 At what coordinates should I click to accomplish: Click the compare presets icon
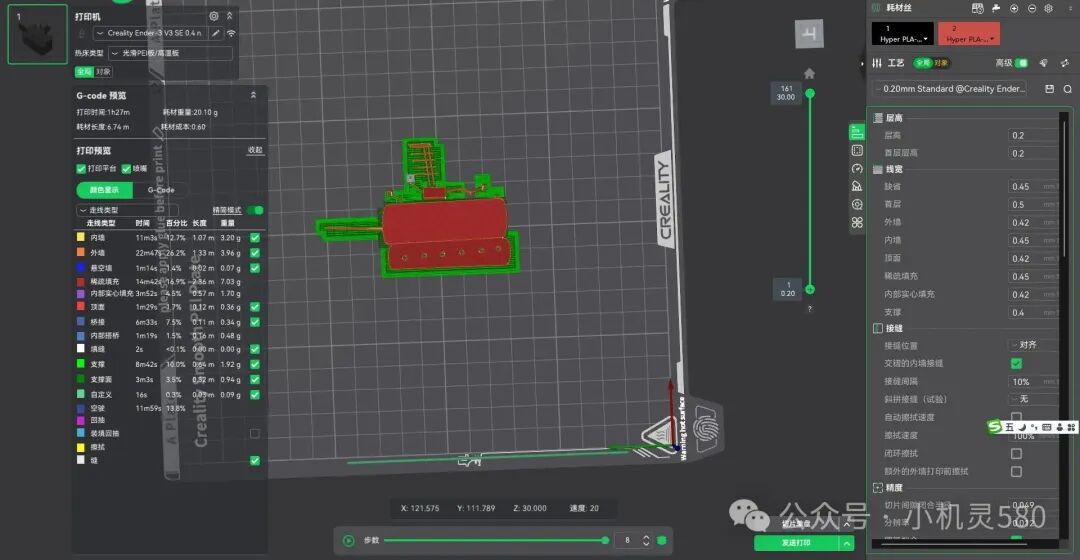point(1064,63)
